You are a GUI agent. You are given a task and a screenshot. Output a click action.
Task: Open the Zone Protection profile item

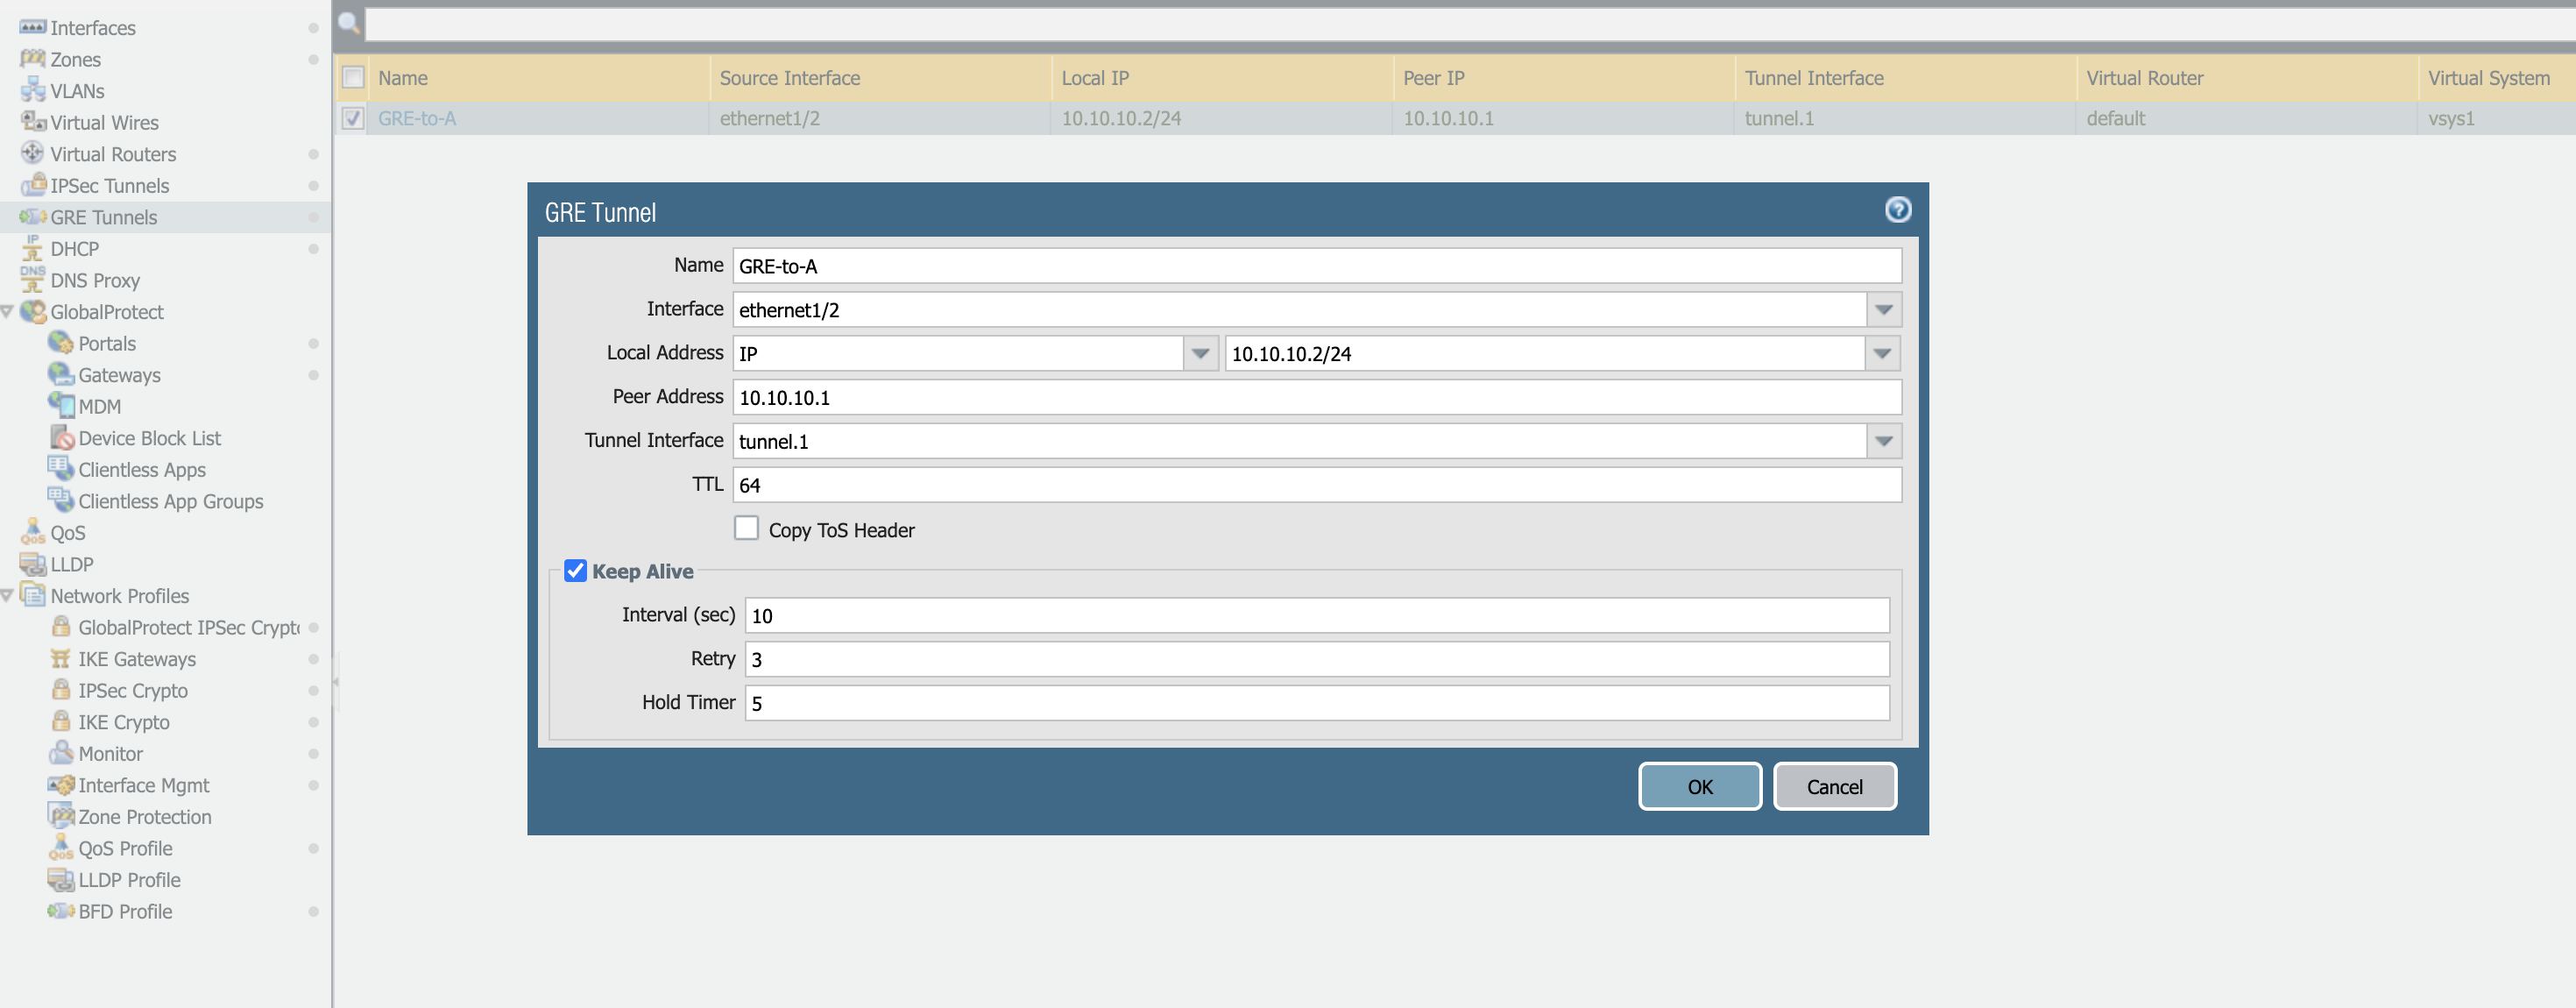[144, 817]
